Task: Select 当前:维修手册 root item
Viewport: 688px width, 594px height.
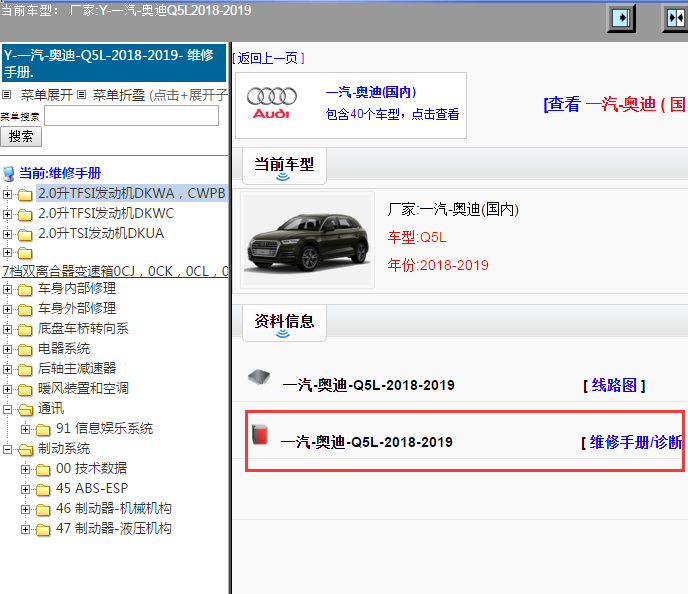Action: (60, 173)
